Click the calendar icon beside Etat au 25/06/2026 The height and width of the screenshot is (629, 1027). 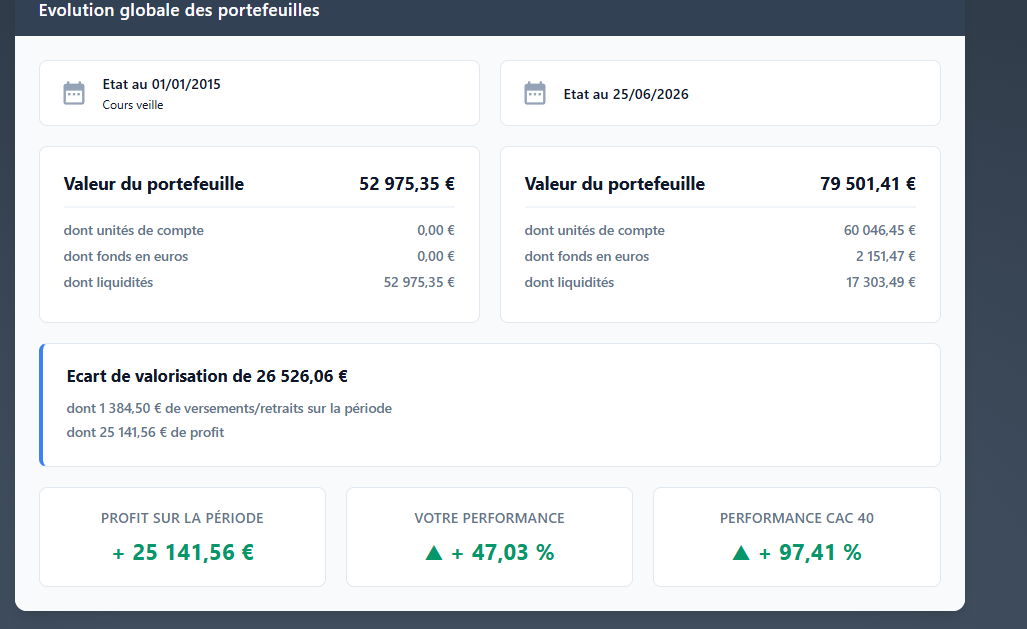coord(535,93)
